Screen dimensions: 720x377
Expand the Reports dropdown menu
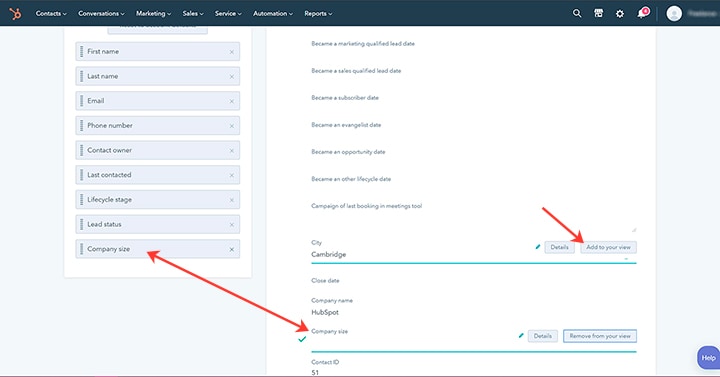(318, 14)
